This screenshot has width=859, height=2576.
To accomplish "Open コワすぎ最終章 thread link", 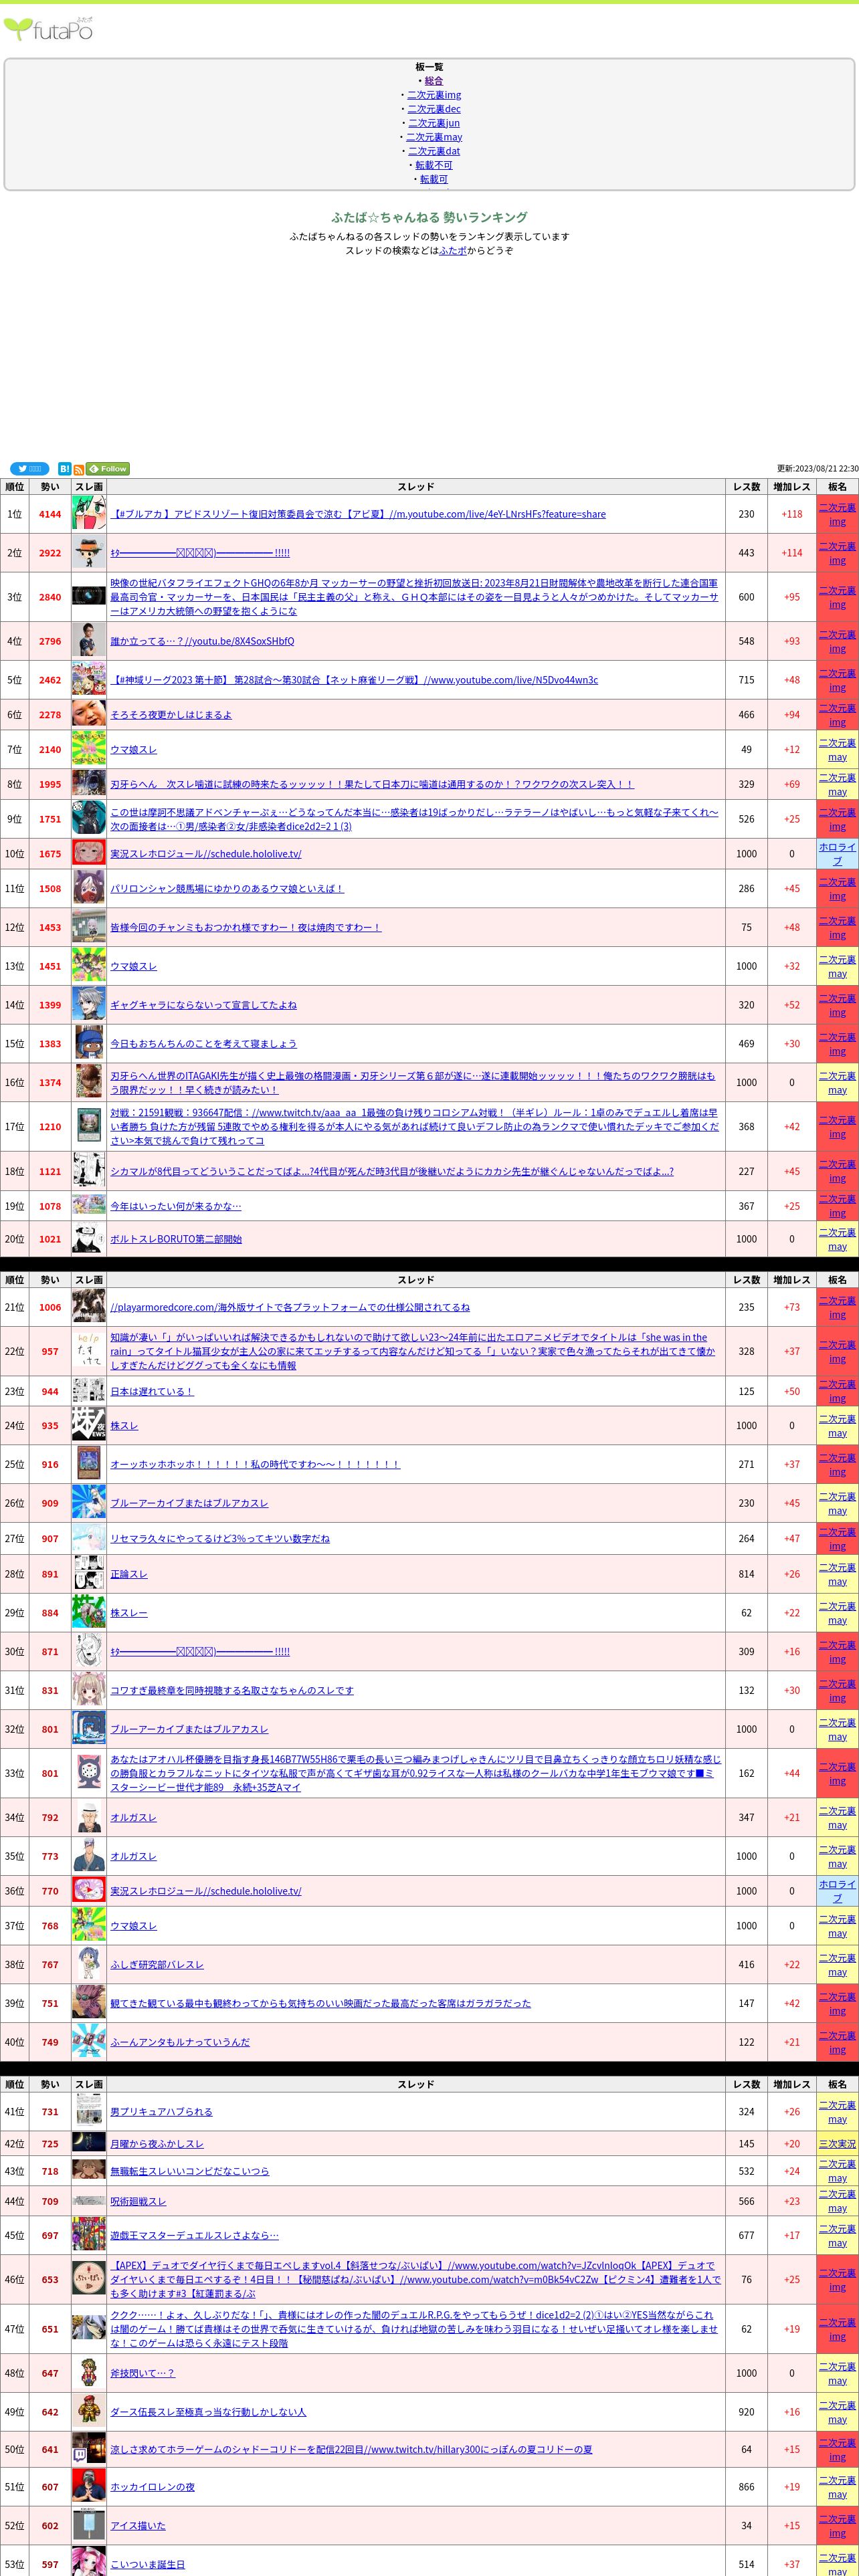I will [232, 1690].
